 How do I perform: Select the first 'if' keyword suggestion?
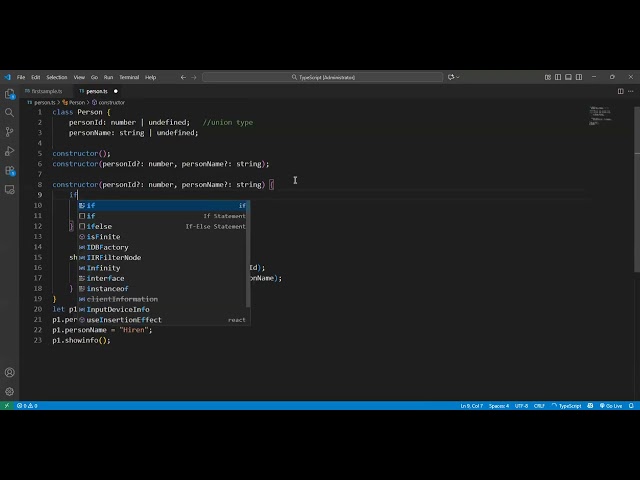tap(163, 205)
